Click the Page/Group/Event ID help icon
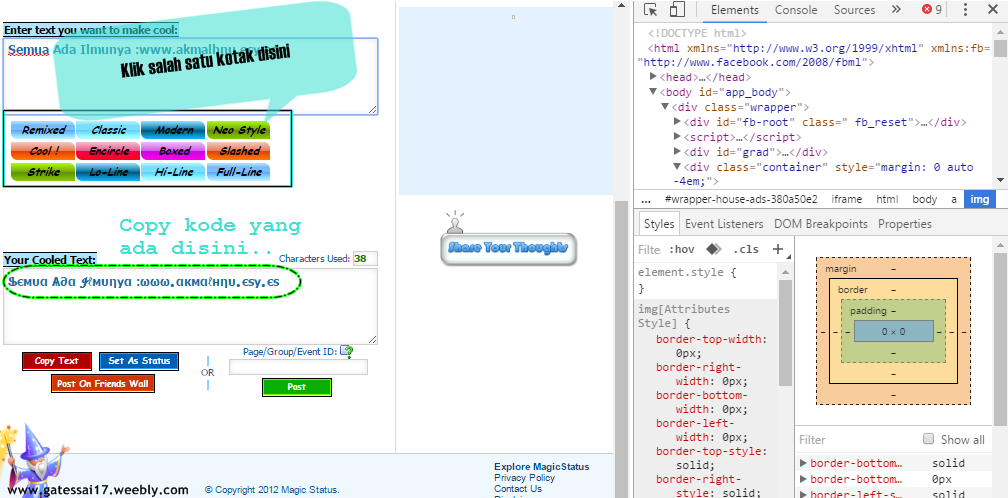1008x498 pixels. point(346,351)
